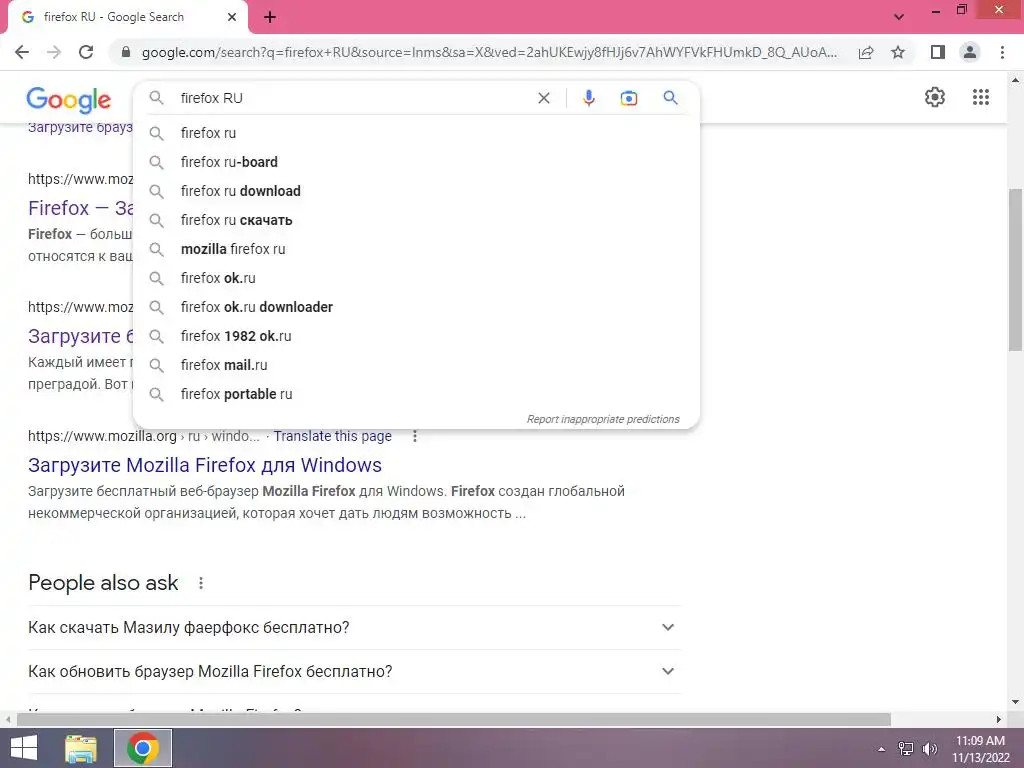Search by image with the camera
This screenshot has width=1024, height=768.
(x=628, y=98)
